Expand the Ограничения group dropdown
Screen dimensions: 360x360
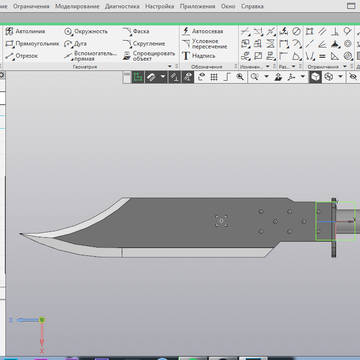[x=344, y=66]
